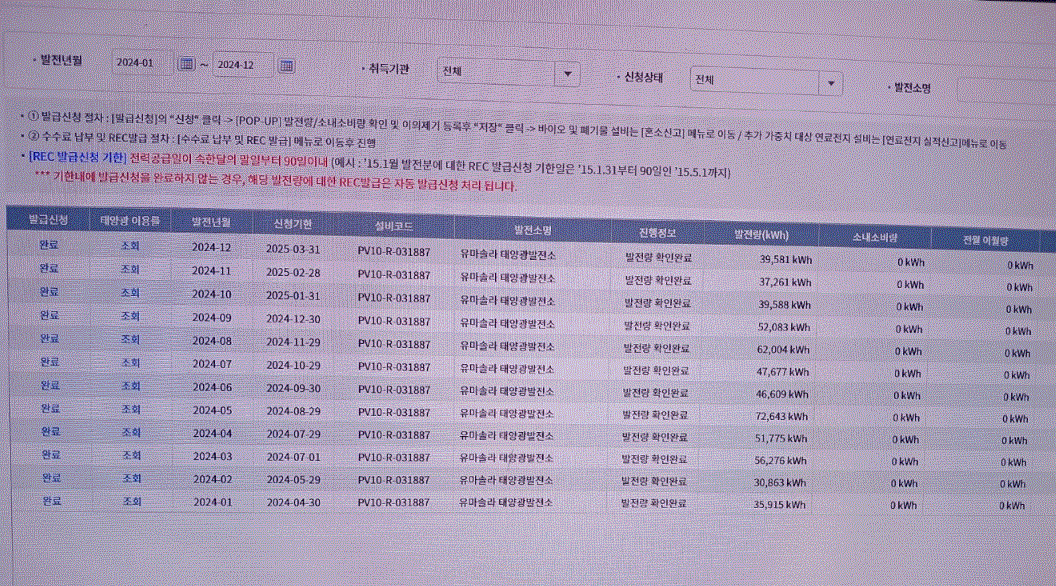Select the 72,643 kWh generation value
This screenshot has height=586, width=1056.
[781, 416]
